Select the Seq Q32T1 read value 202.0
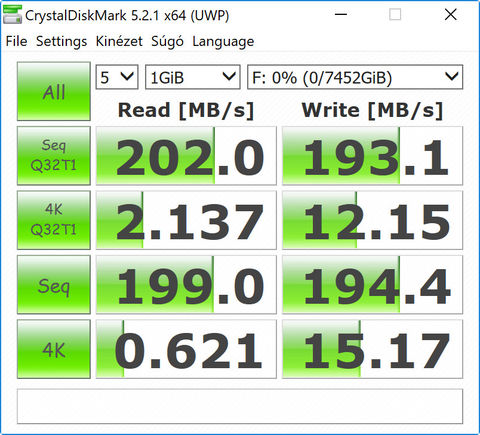Screen dimensions: 480x435 point(186,156)
